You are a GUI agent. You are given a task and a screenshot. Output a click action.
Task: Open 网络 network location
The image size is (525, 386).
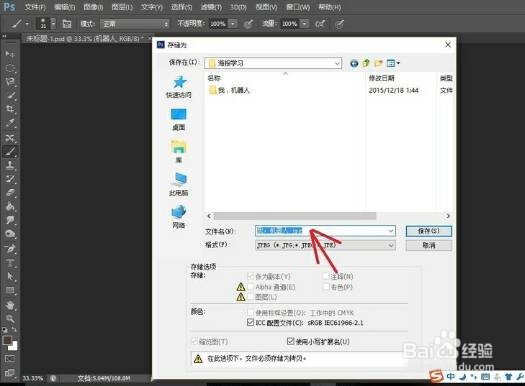[x=179, y=217]
